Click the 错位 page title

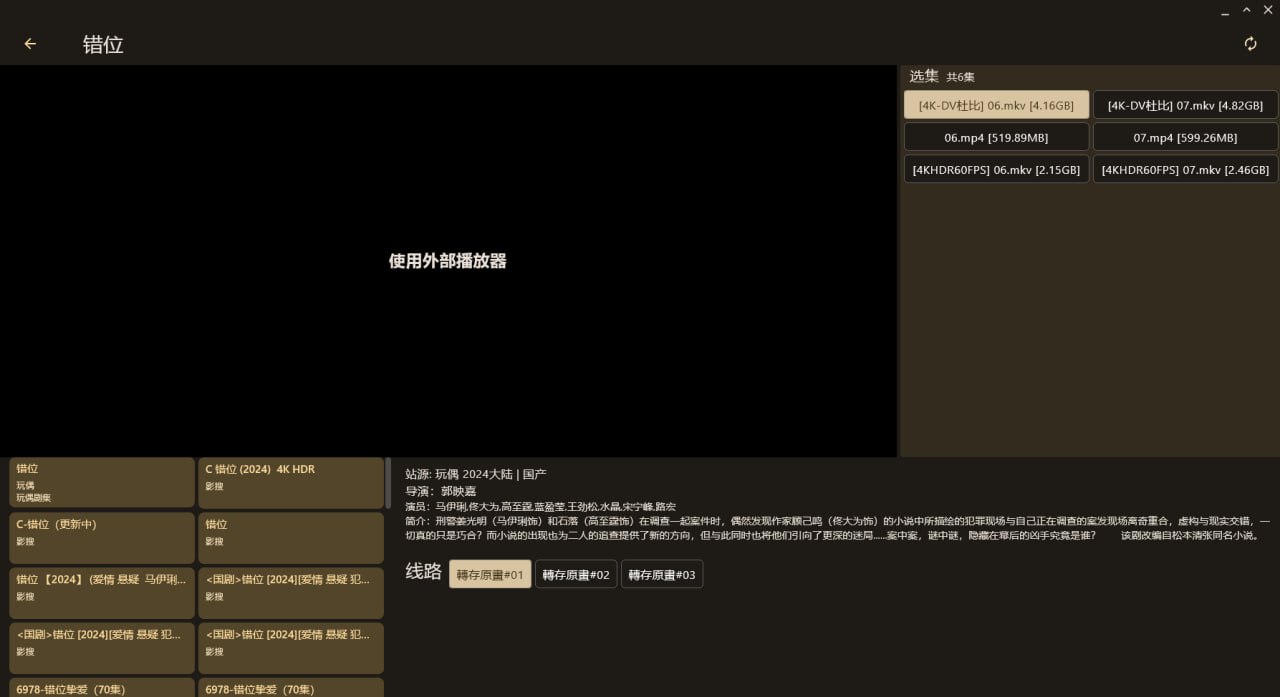(x=103, y=44)
